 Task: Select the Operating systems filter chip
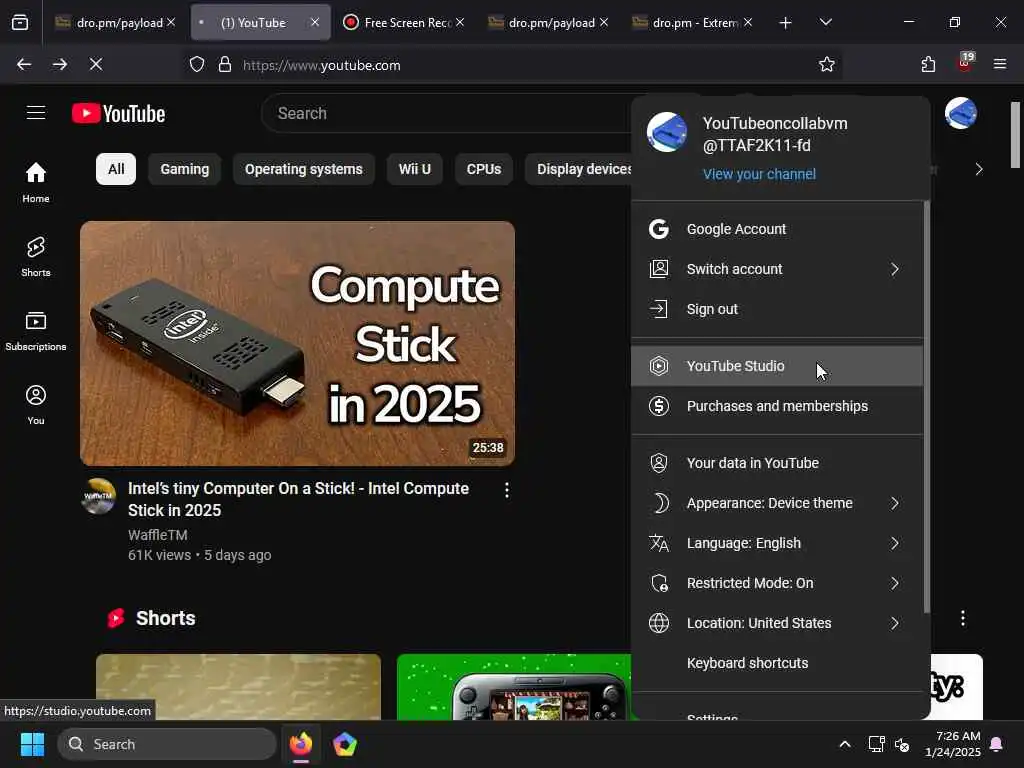click(304, 169)
